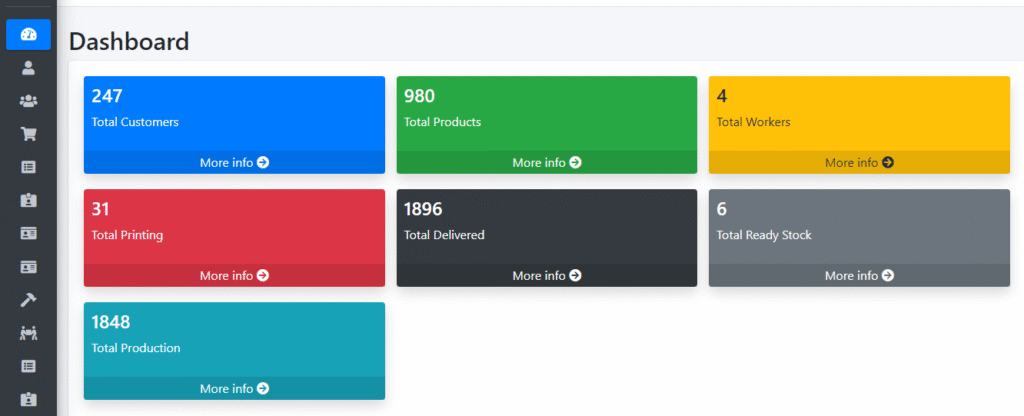The width and height of the screenshot is (1024, 416).
Task: Click the arrow circle icon on Total Workers card
Action: (x=888, y=163)
